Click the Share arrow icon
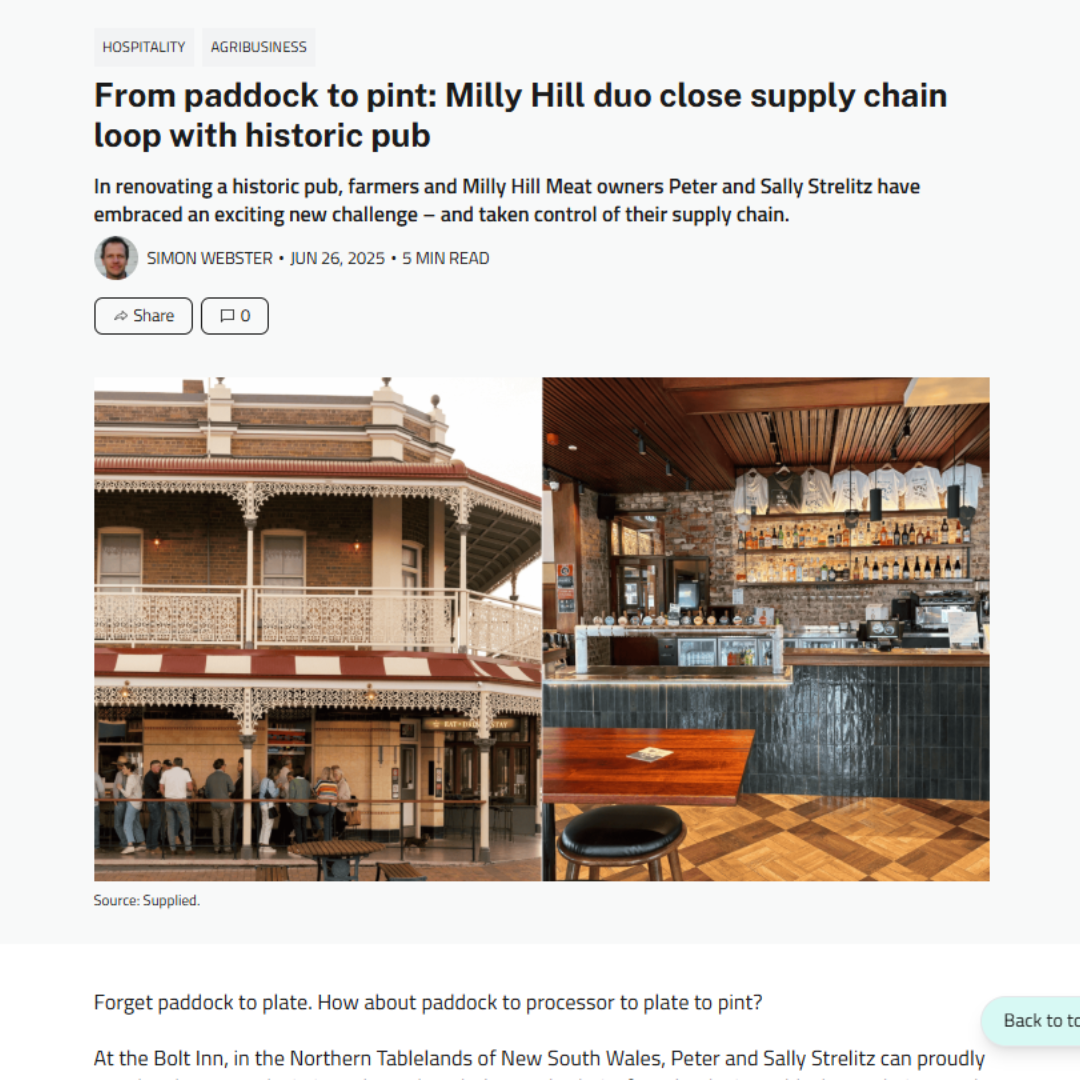The image size is (1080, 1080). tap(121, 315)
